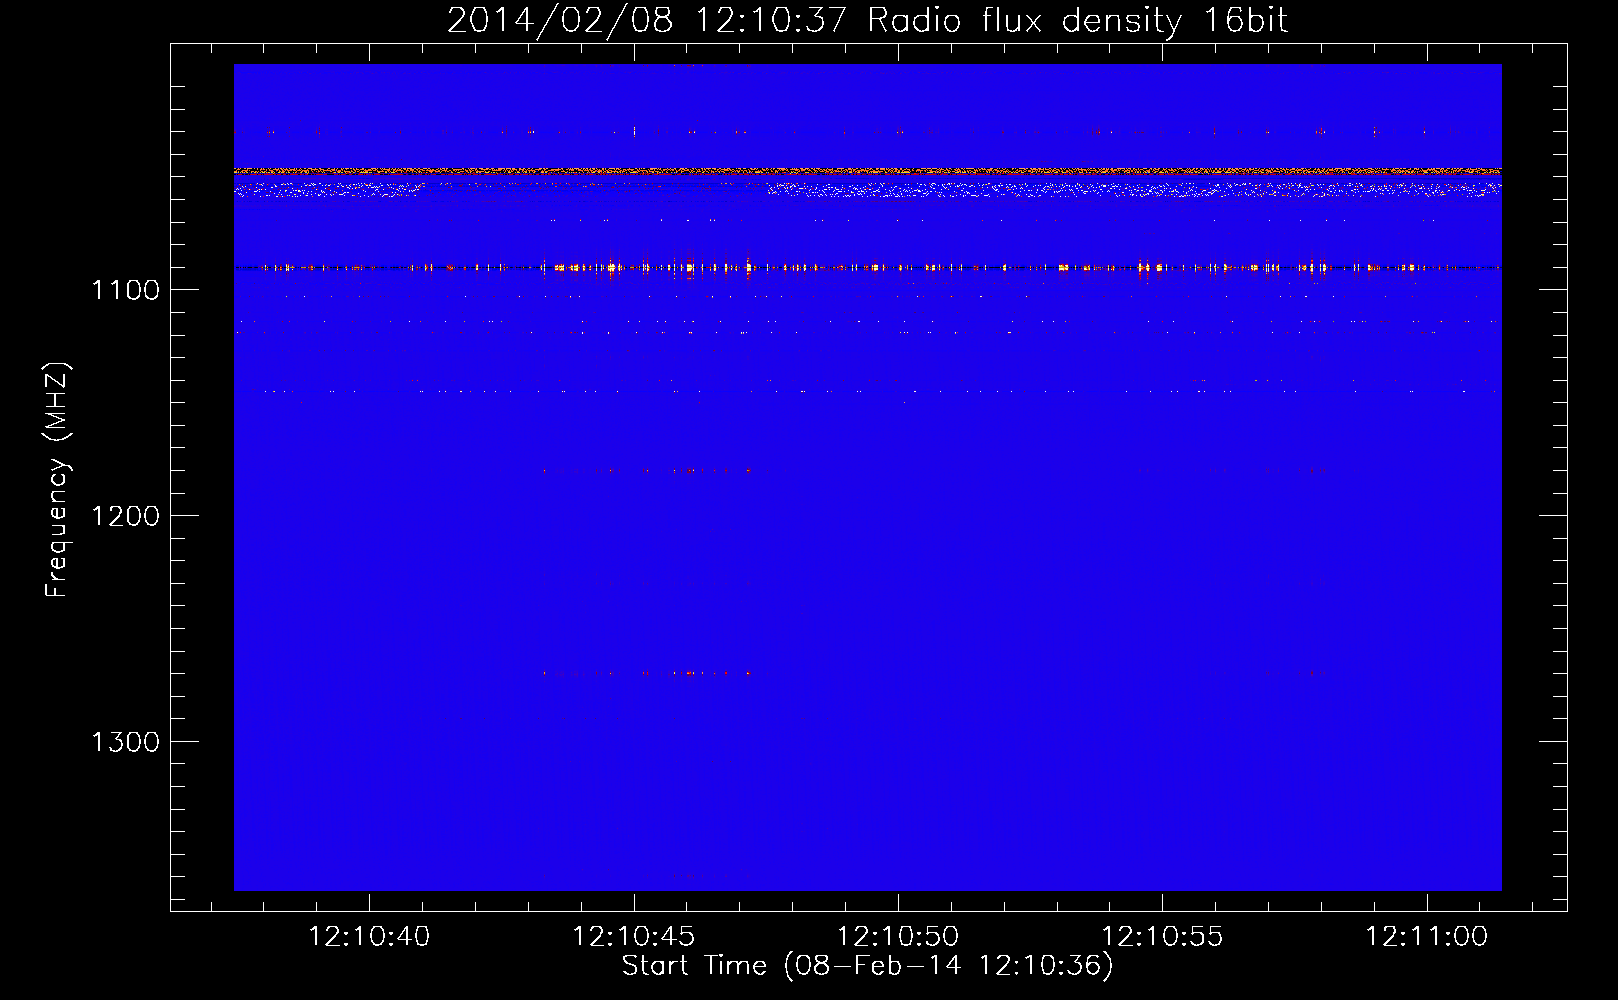Click the 12:10:50 time tick label

(x=897, y=937)
